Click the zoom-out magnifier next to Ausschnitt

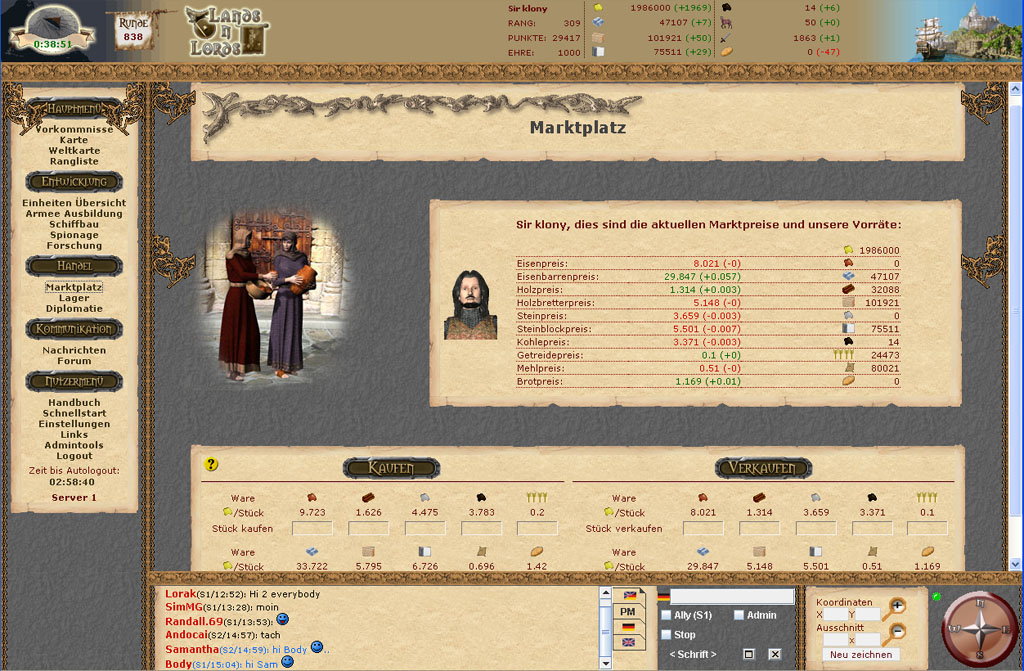[896, 632]
